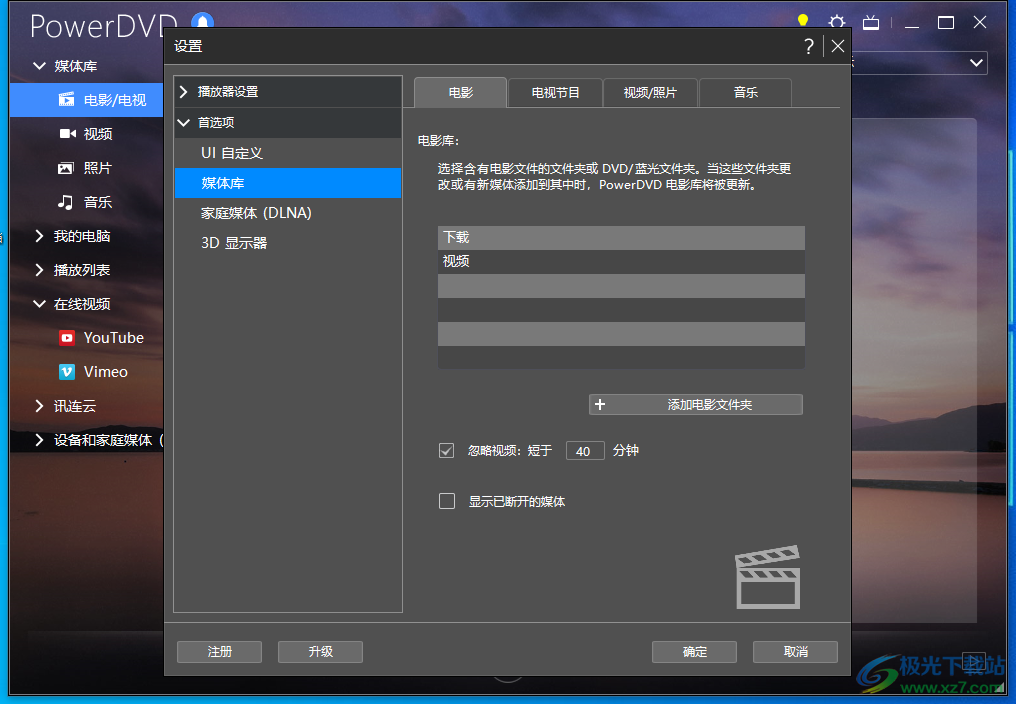Click the 注册 button
The width and height of the screenshot is (1016, 704).
pos(220,651)
